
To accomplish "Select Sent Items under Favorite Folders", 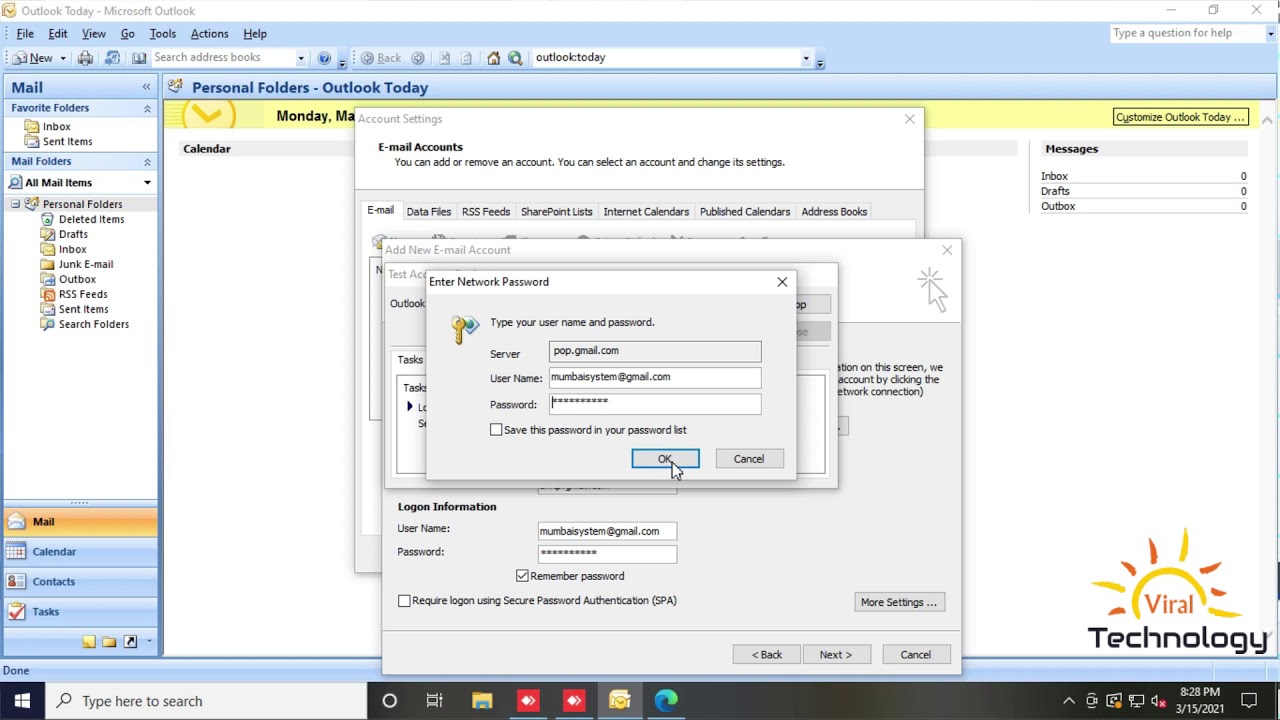I will pyautogui.click(x=67, y=141).
